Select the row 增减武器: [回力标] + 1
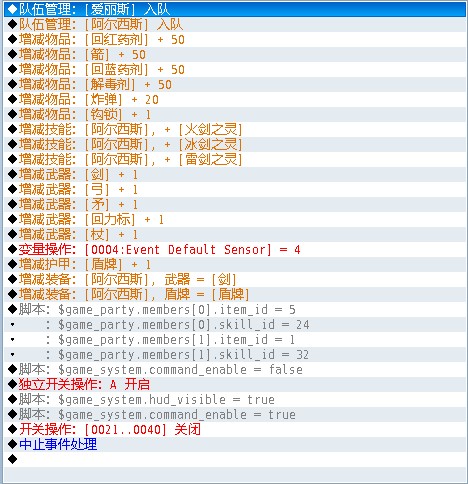Screen dimensions: 468x484 [235, 219]
